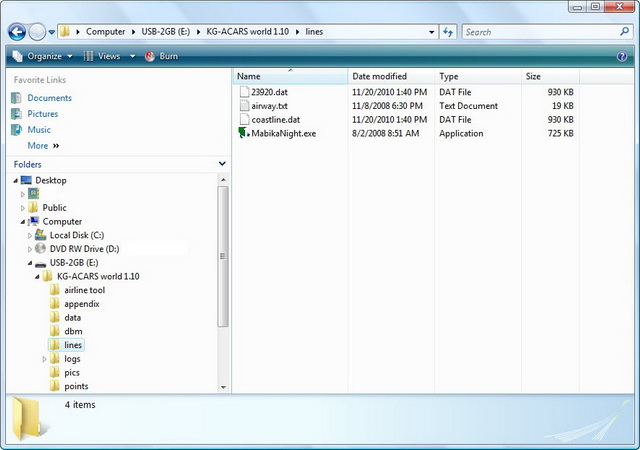Select the 23920.dat file icon
Image resolution: width=640 pixels, height=450 pixels.
click(x=244, y=92)
